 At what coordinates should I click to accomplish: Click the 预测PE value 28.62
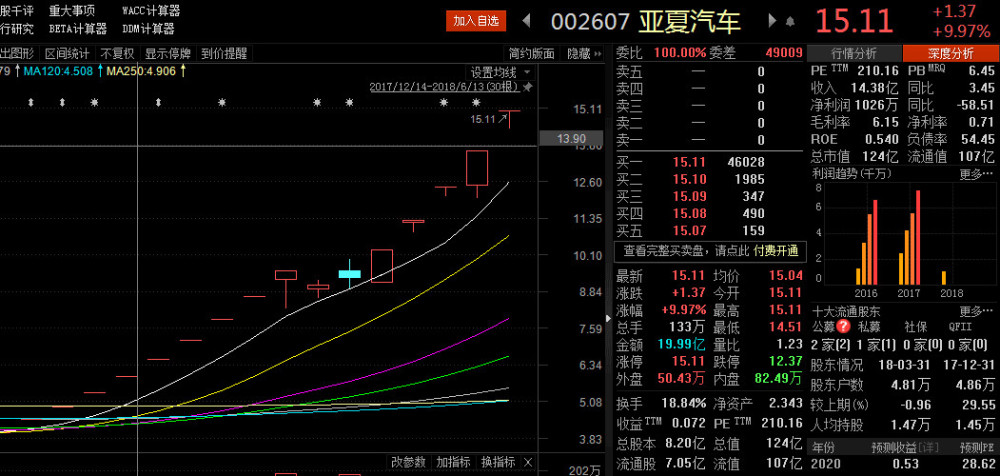click(x=978, y=464)
